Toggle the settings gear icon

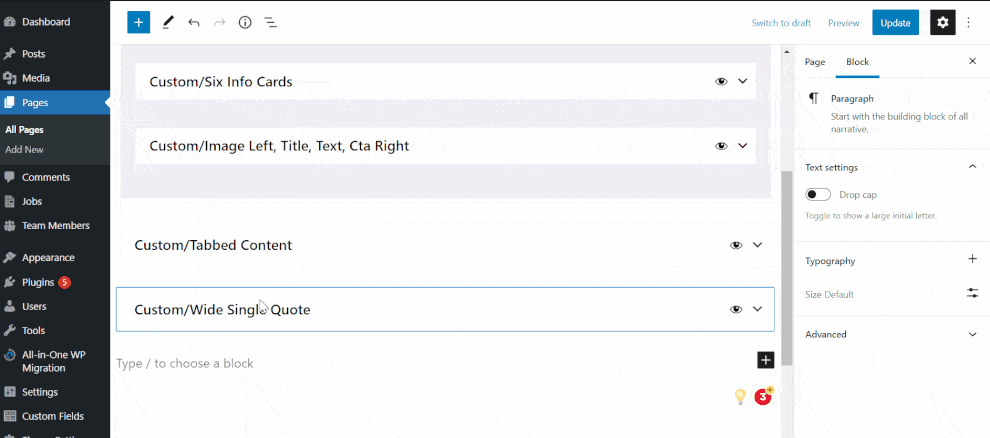943,23
